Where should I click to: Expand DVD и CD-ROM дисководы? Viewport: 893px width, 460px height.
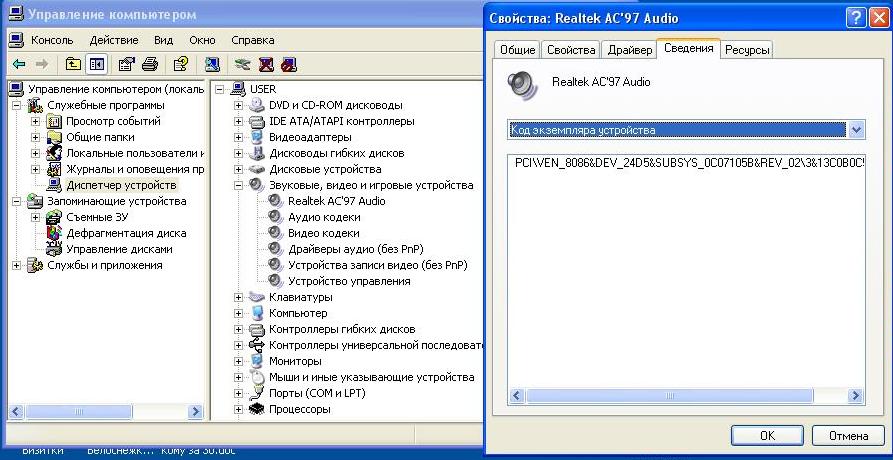239,105
